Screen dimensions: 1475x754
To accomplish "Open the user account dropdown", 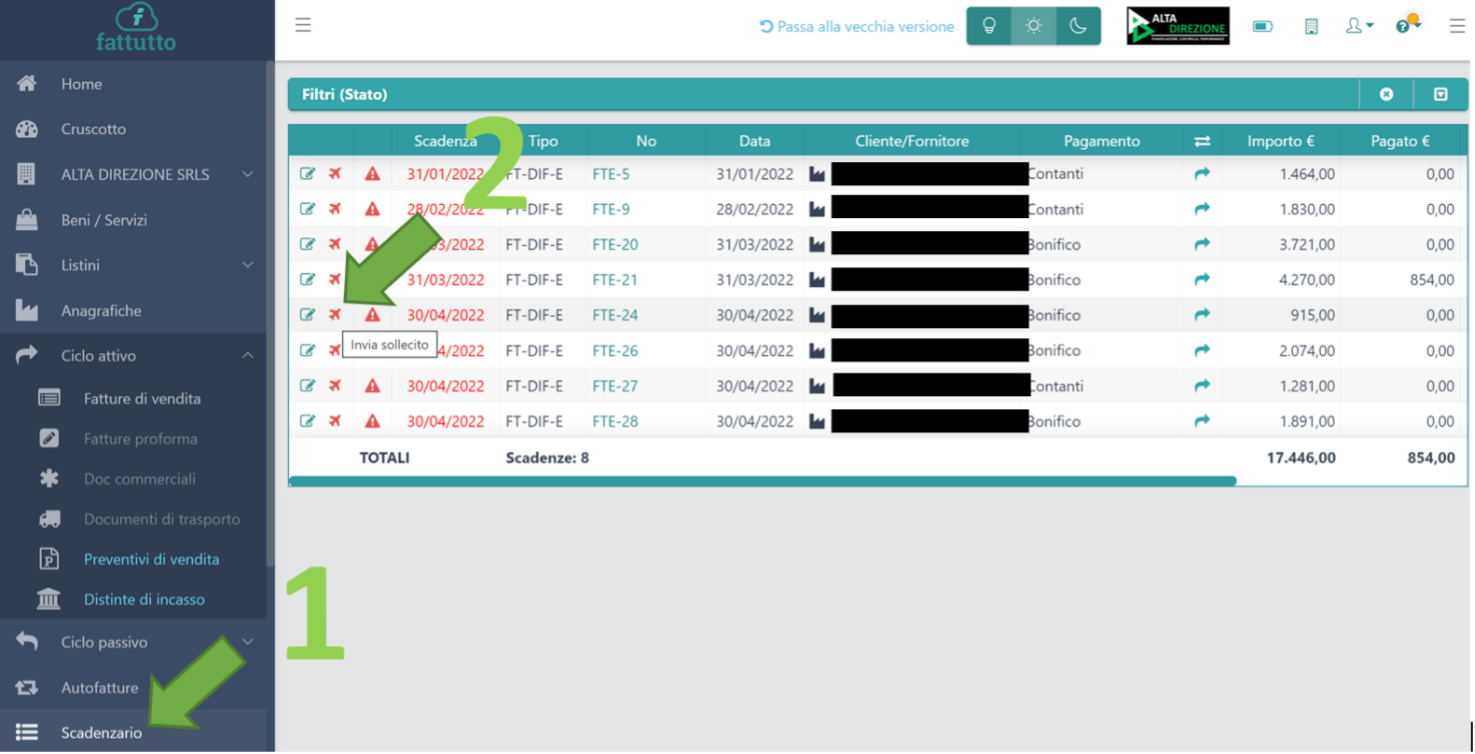I will (1358, 27).
